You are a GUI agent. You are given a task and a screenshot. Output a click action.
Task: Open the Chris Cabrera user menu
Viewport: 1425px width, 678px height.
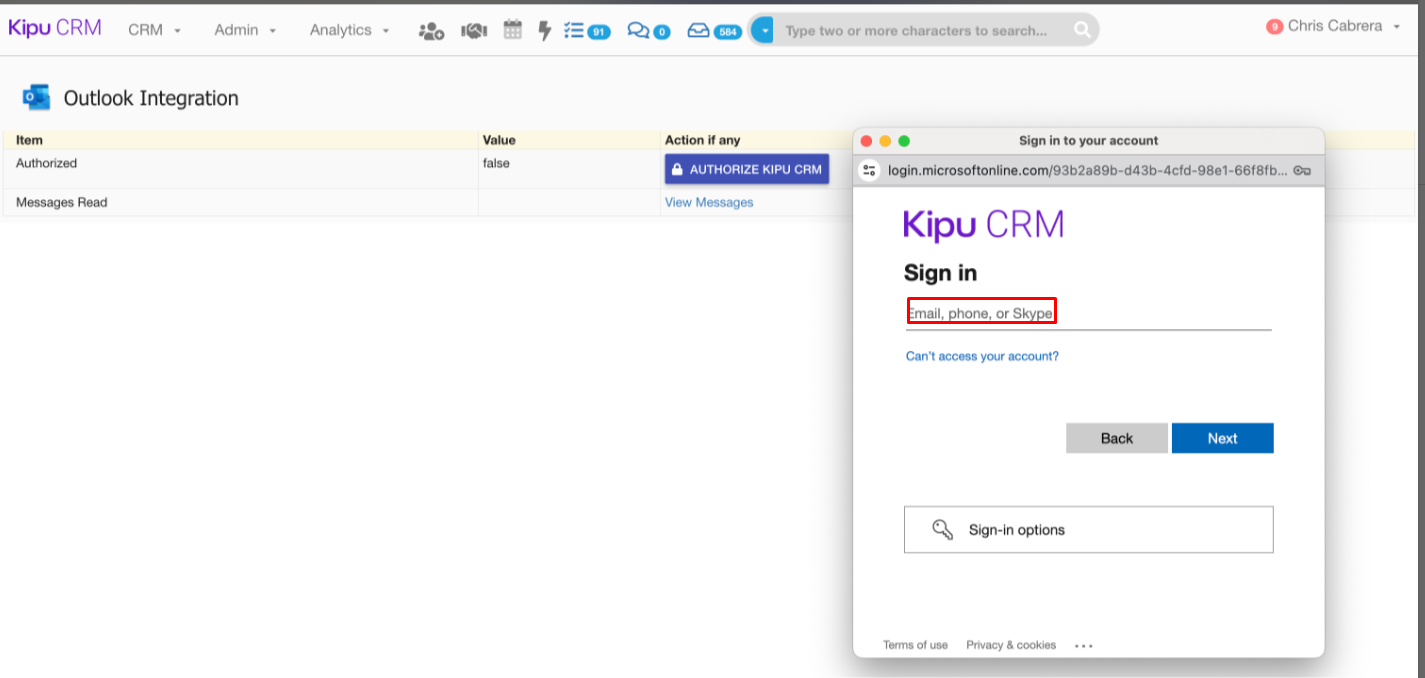1334,27
